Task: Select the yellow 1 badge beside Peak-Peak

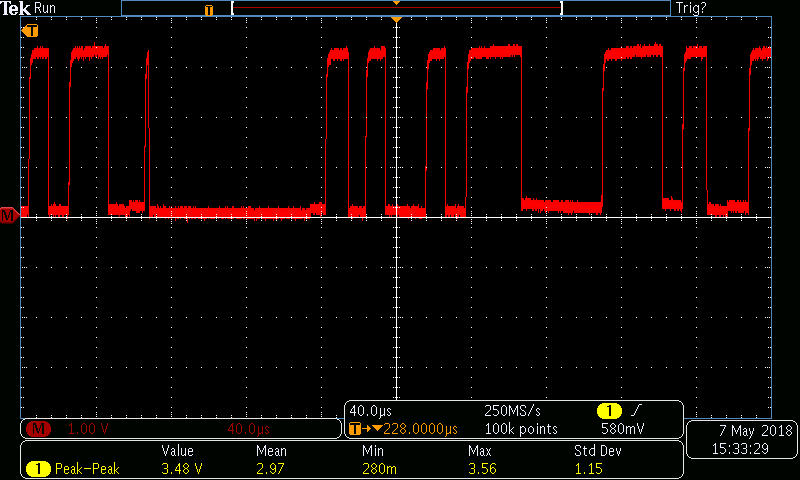Action: click(x=38, y=469)
